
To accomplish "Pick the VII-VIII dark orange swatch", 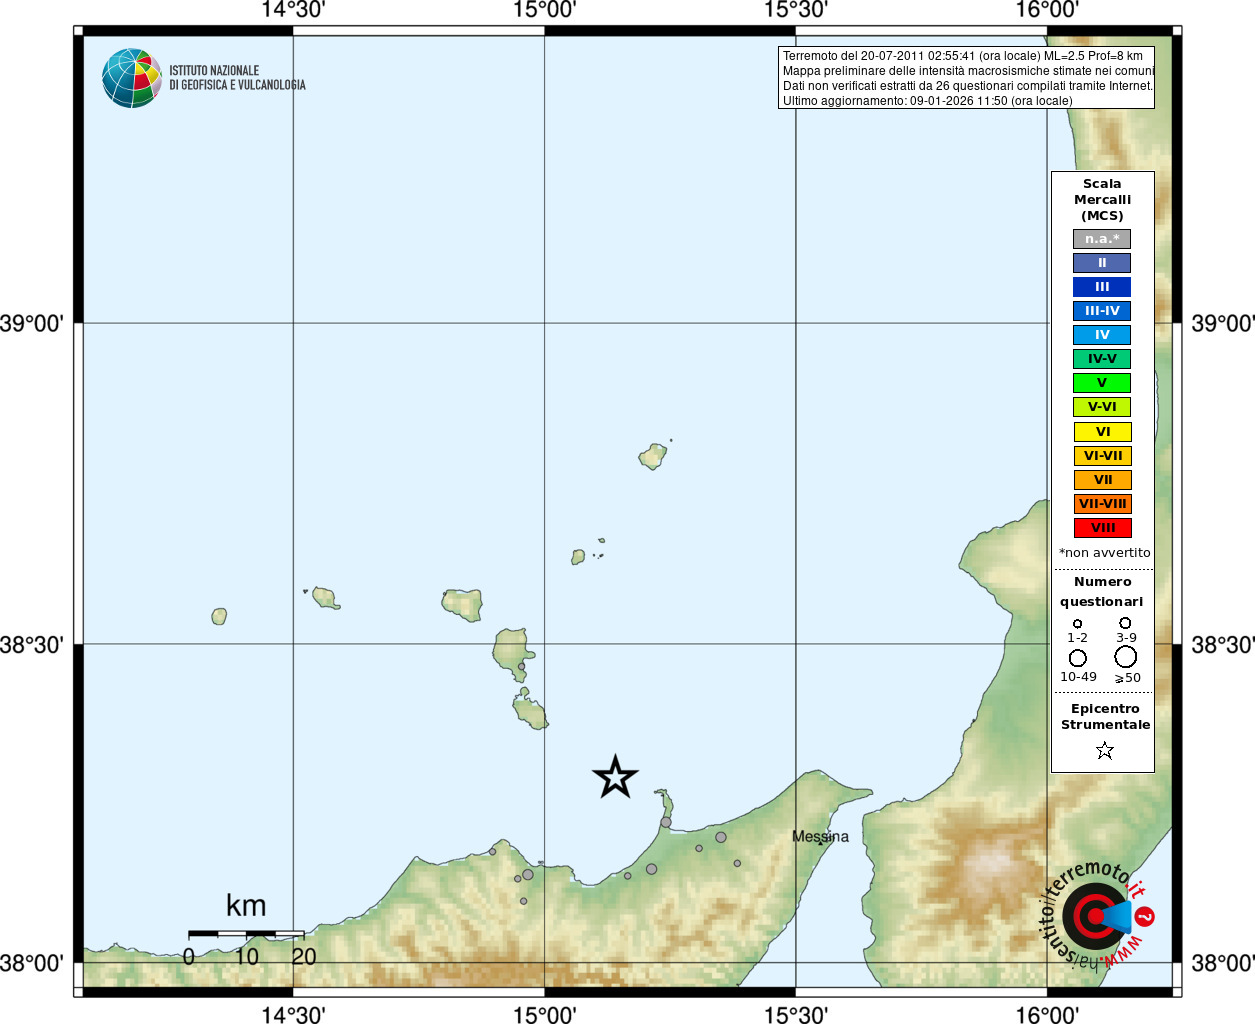I will coord(1103,504).
